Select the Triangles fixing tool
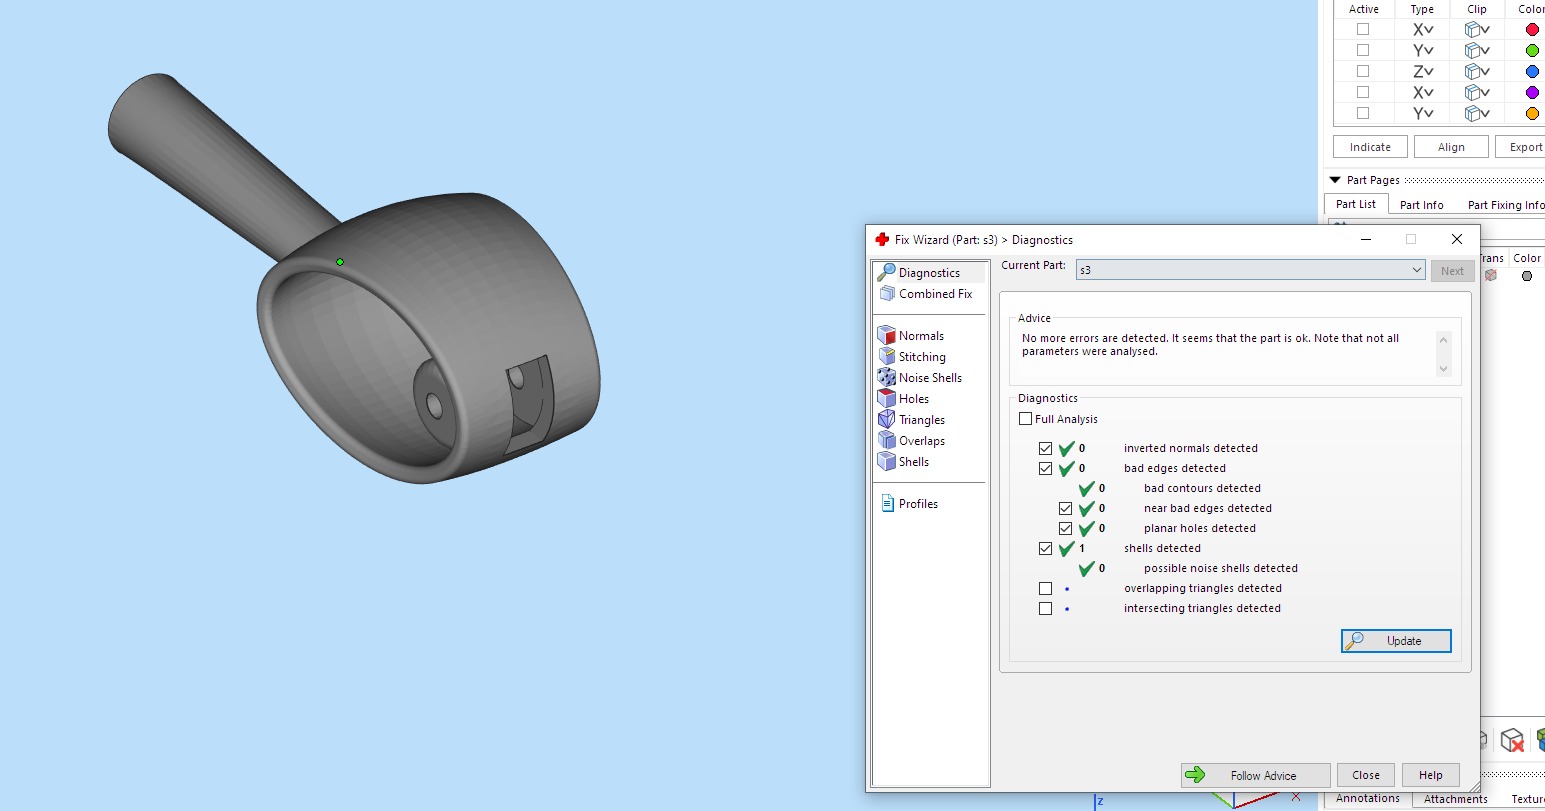The height and width of the screenshot is (811, 1545). coord(912,420)
